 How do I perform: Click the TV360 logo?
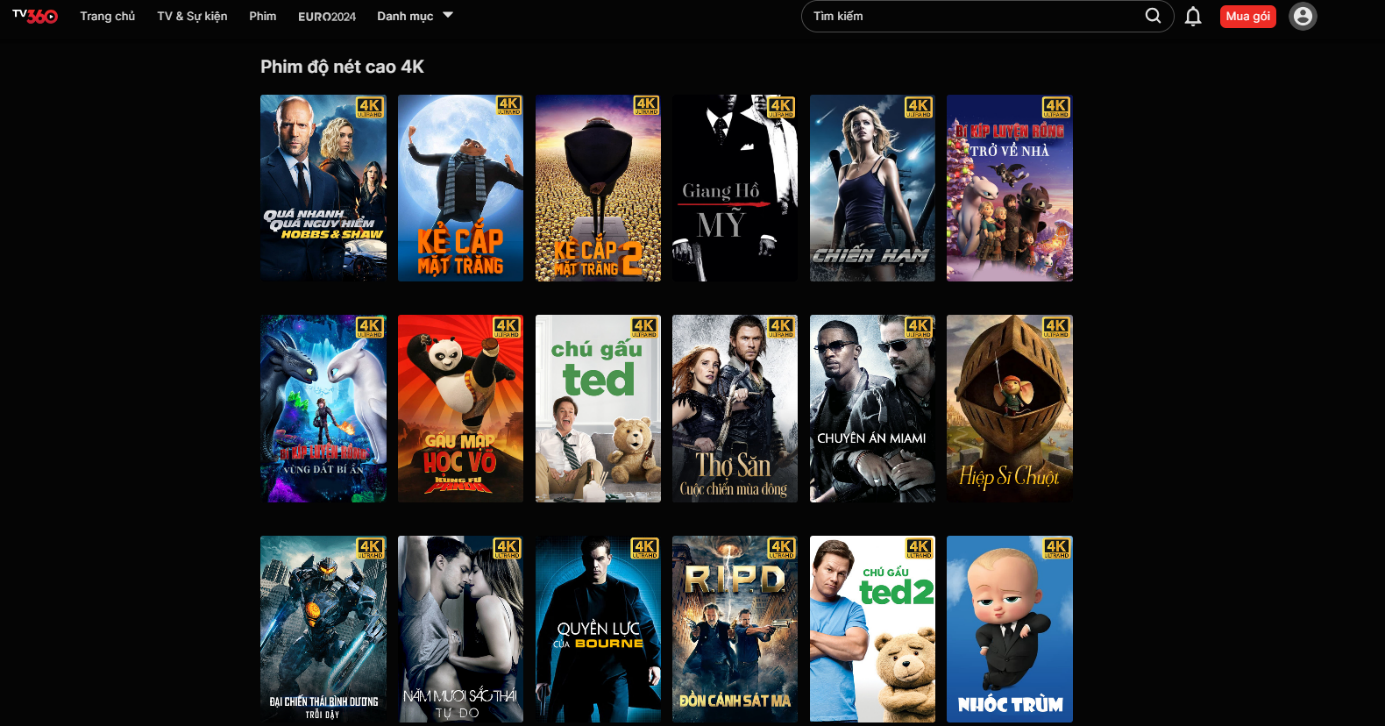tap(35, 16)
